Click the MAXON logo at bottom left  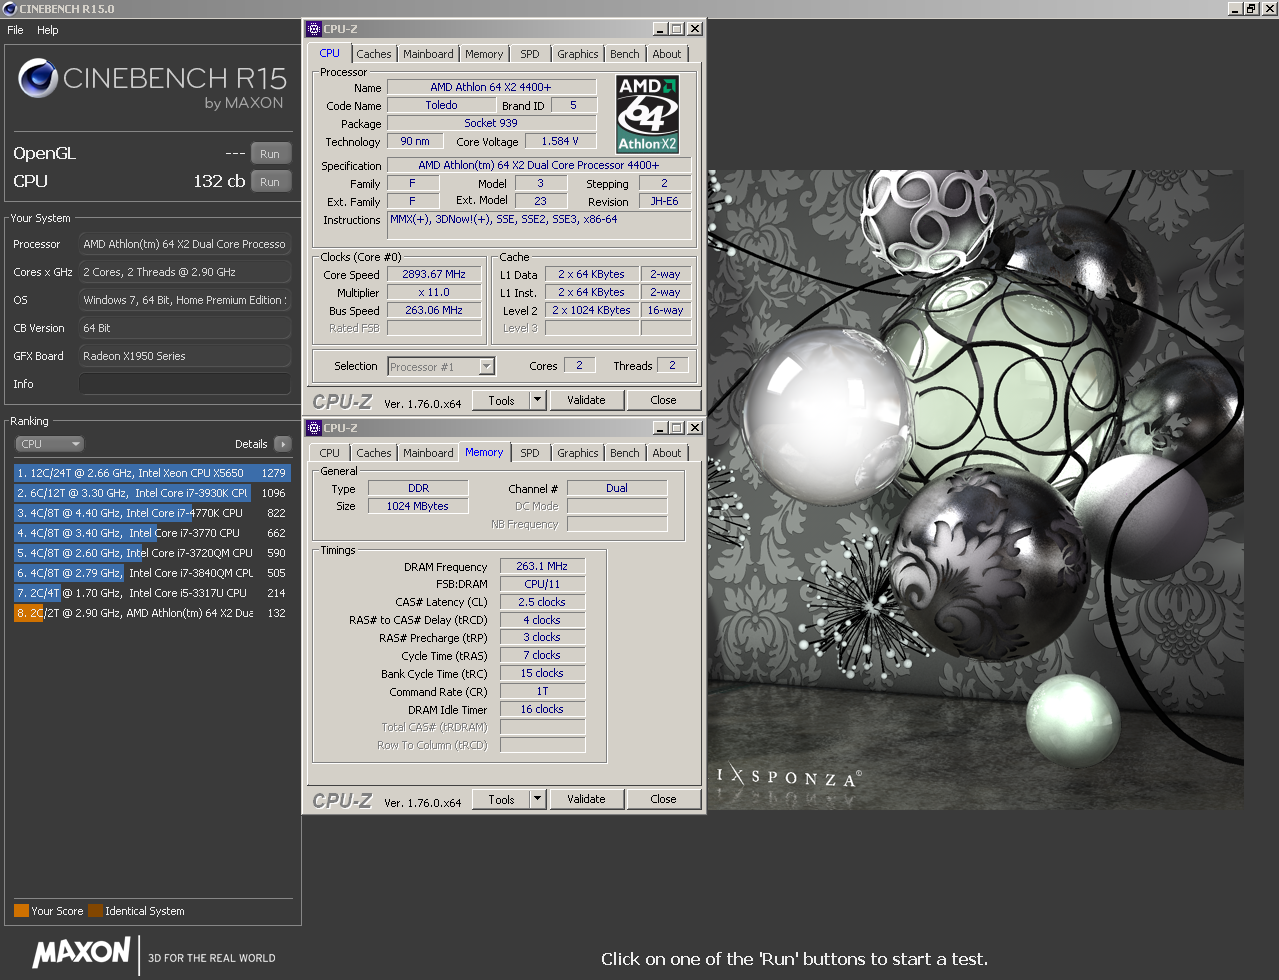coord(81,952)
